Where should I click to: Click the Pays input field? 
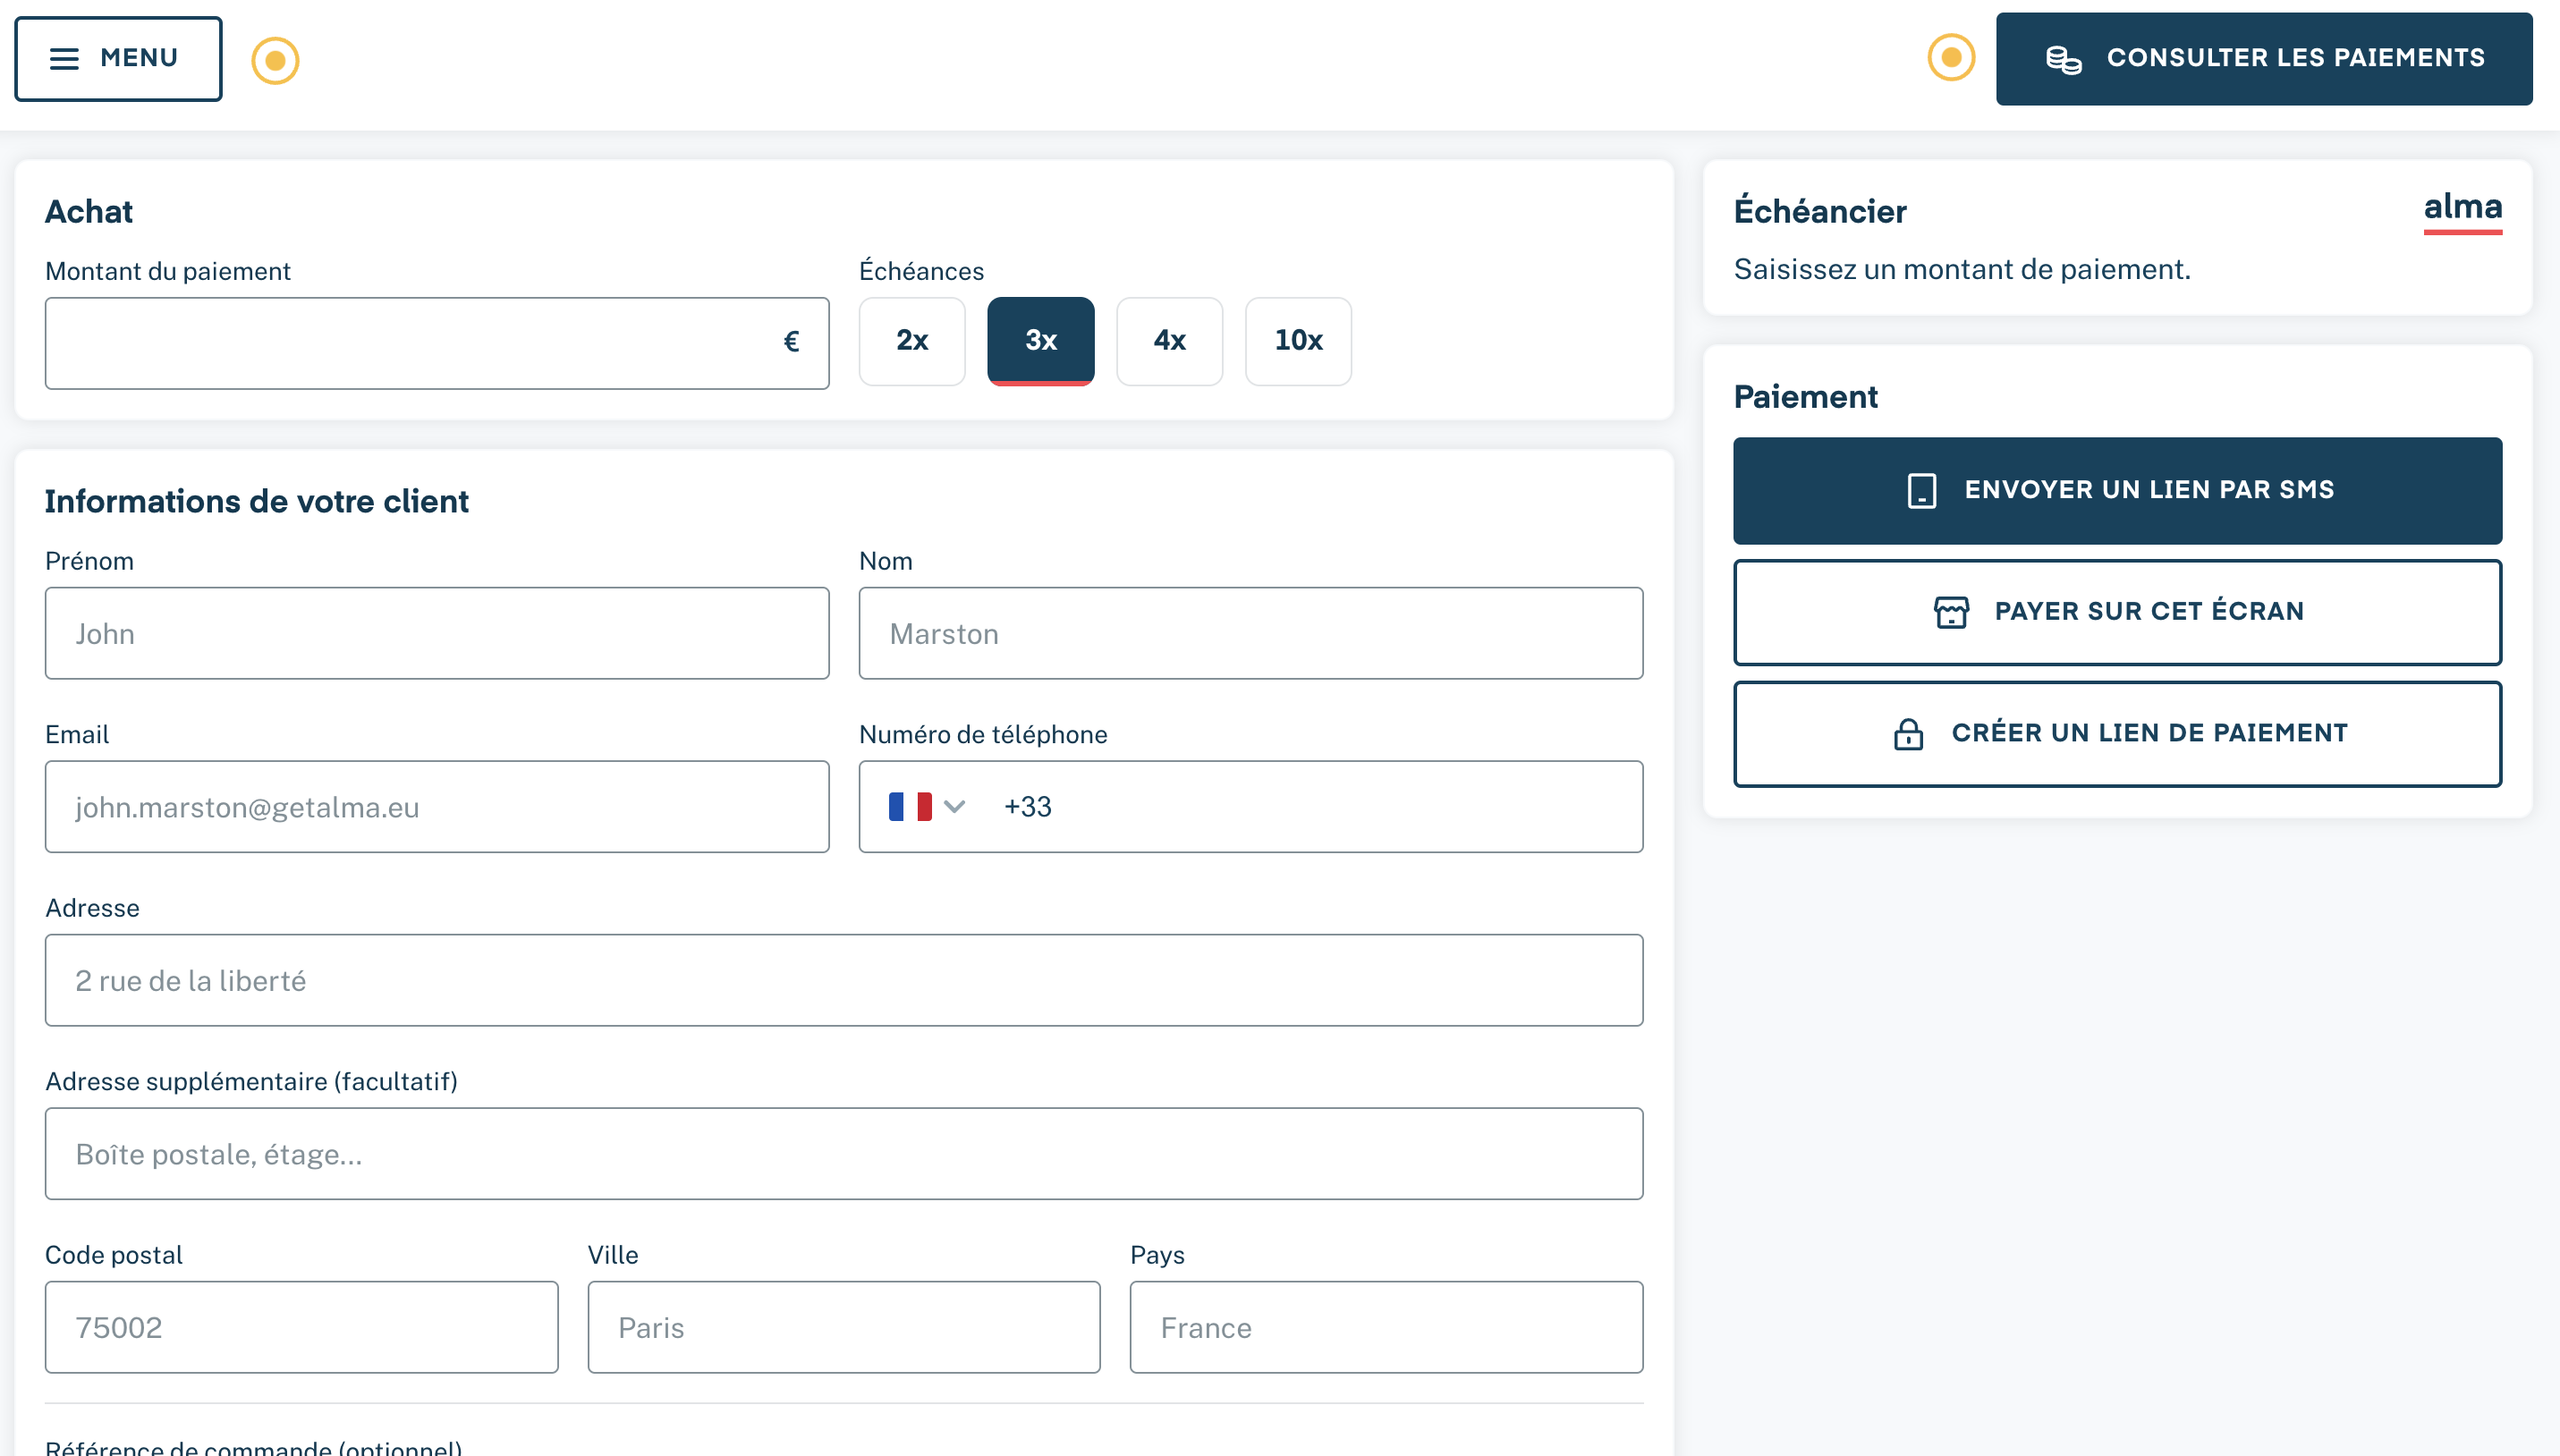pos(1387,1327)
